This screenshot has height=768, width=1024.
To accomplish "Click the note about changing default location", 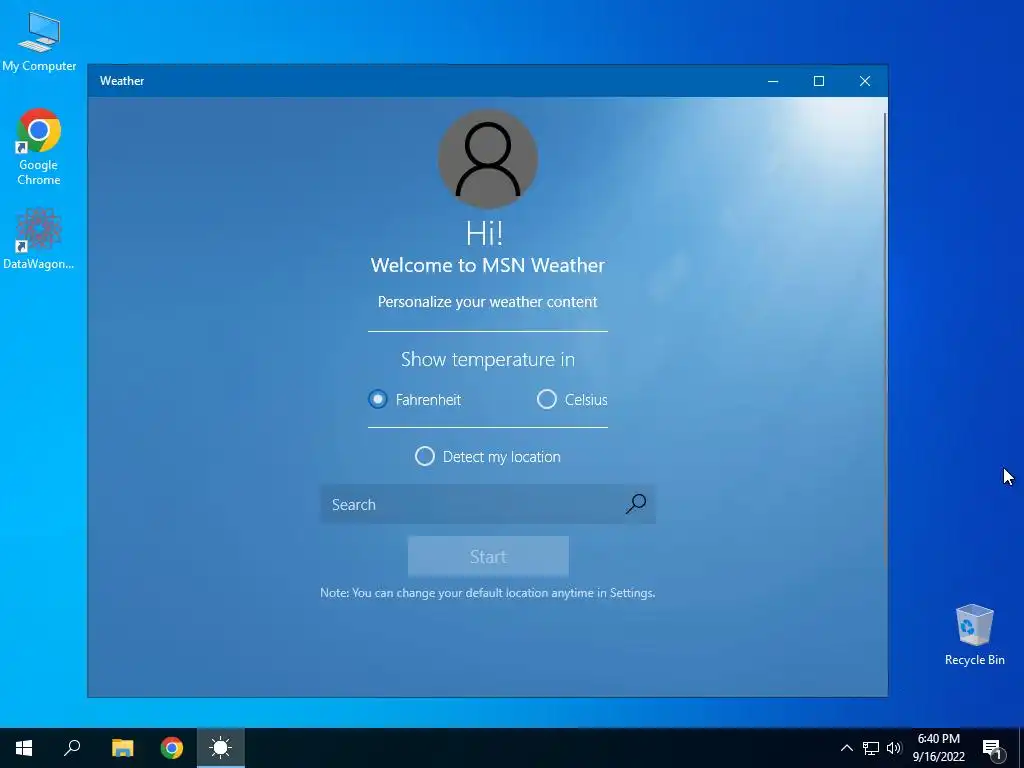I will point(487,593).
